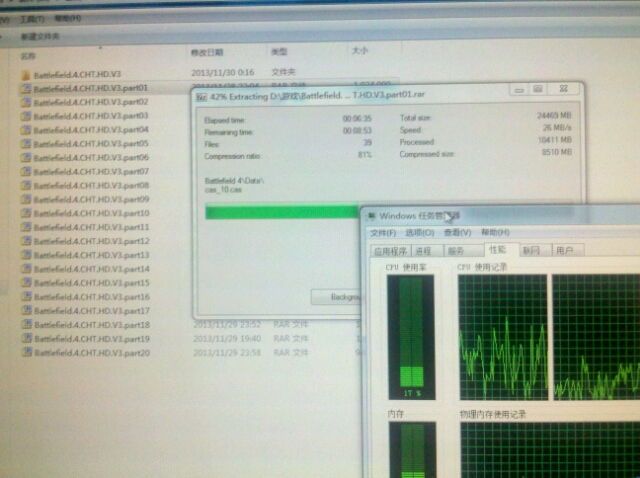Click the Windows Task Manager title bar icon

[x=371, y=216]
